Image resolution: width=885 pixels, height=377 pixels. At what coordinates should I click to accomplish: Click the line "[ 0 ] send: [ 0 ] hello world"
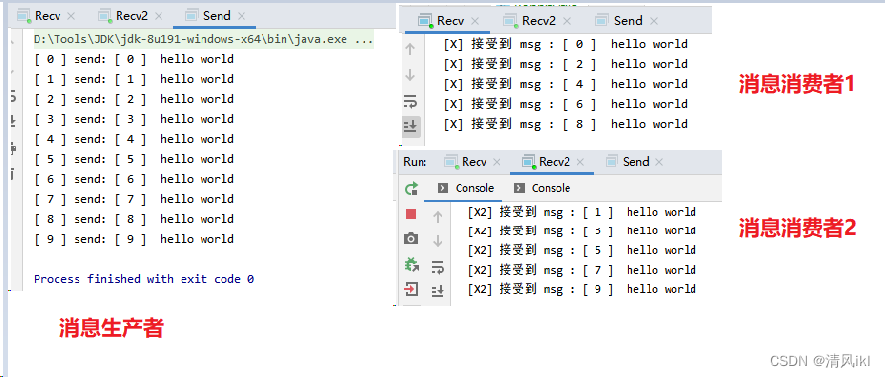[134, 59]
